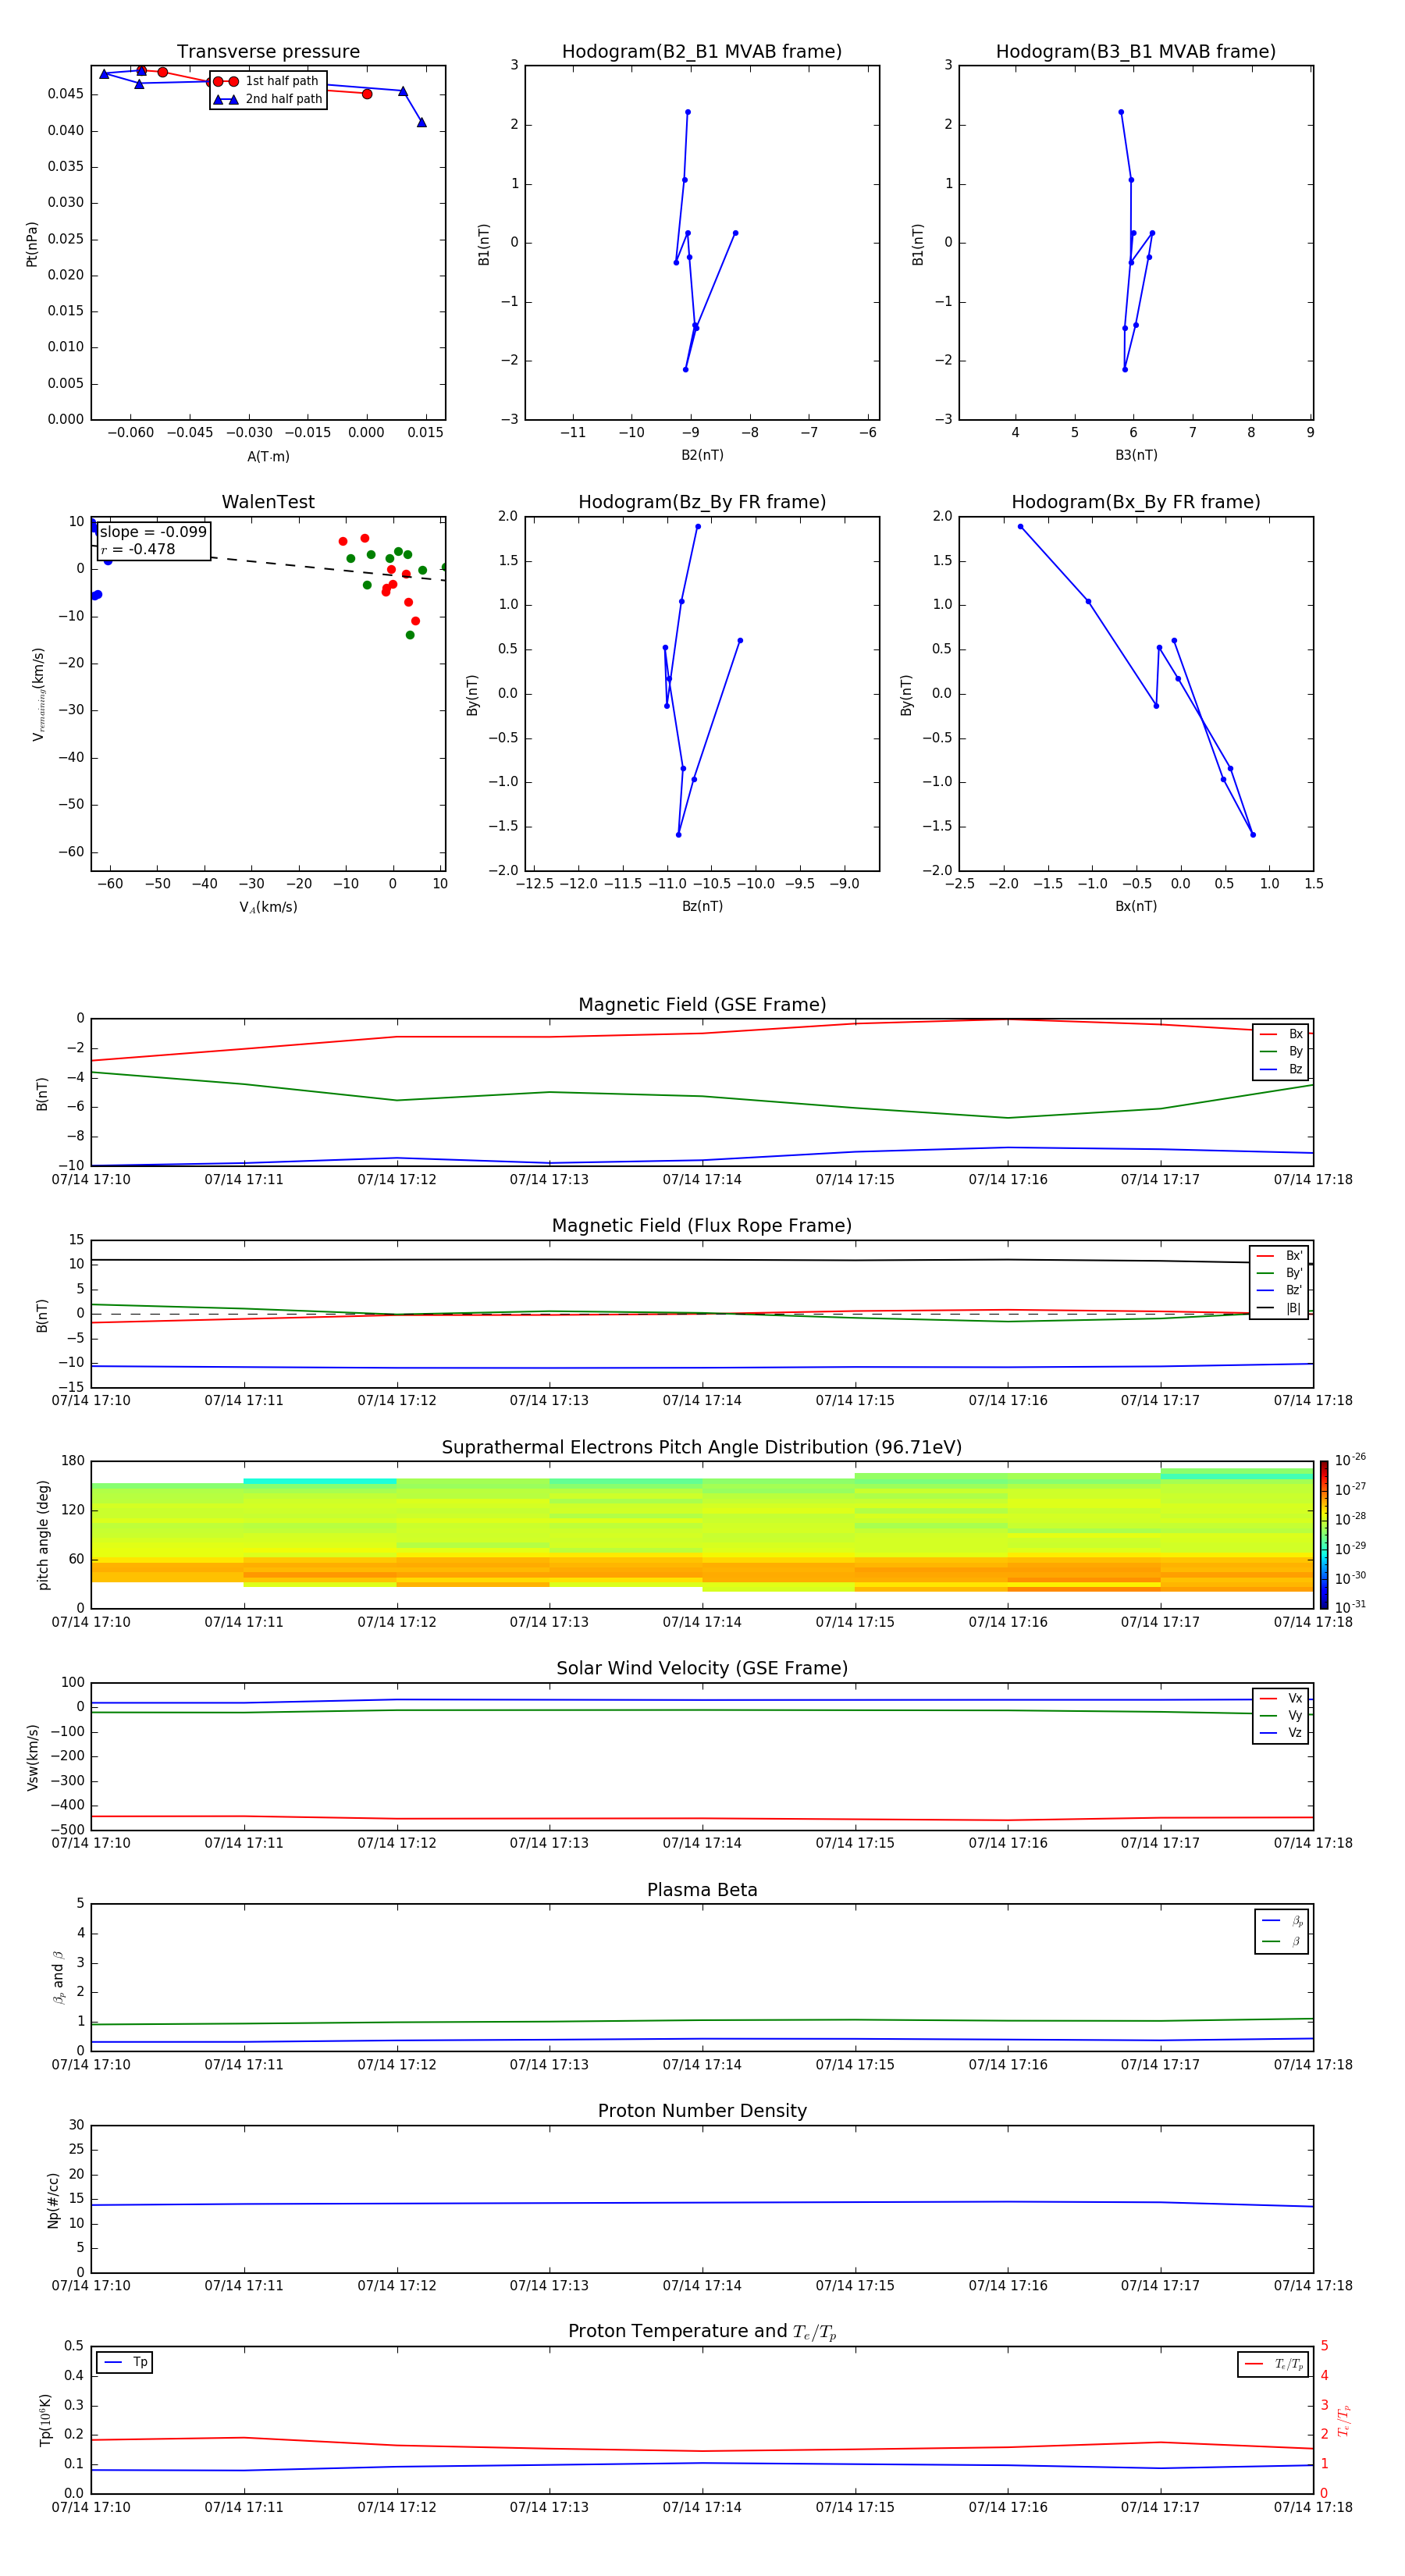Select the "WalenTest" plot title
The height and width of the screenshot is (2576, 1405).
[268, 502]
